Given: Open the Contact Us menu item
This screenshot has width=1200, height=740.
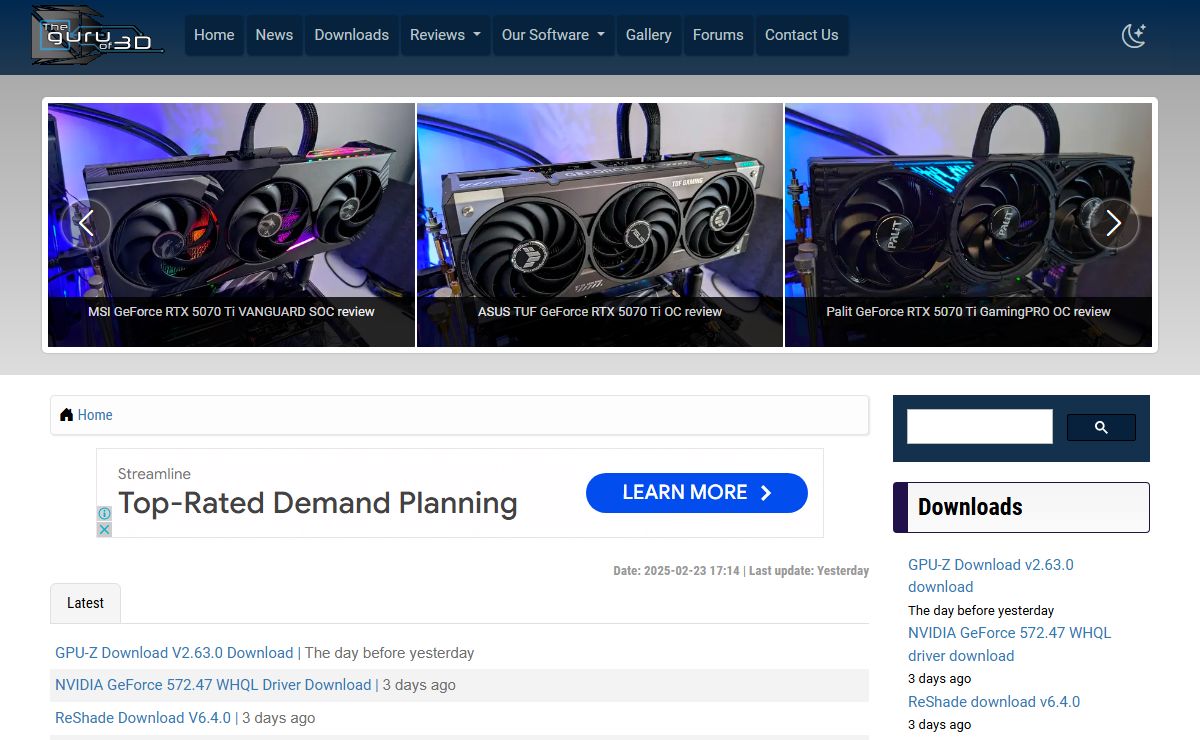Looking at the screenshot, I should point(801,35).
